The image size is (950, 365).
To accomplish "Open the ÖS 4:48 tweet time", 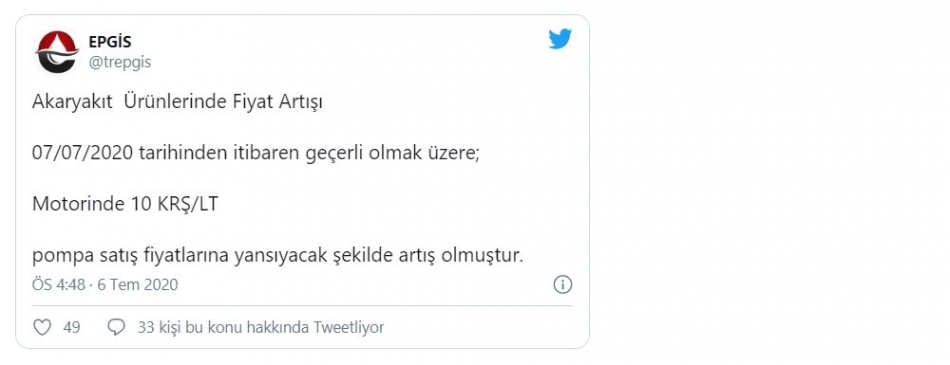I will pyautogui.click(x=58, y=284).
